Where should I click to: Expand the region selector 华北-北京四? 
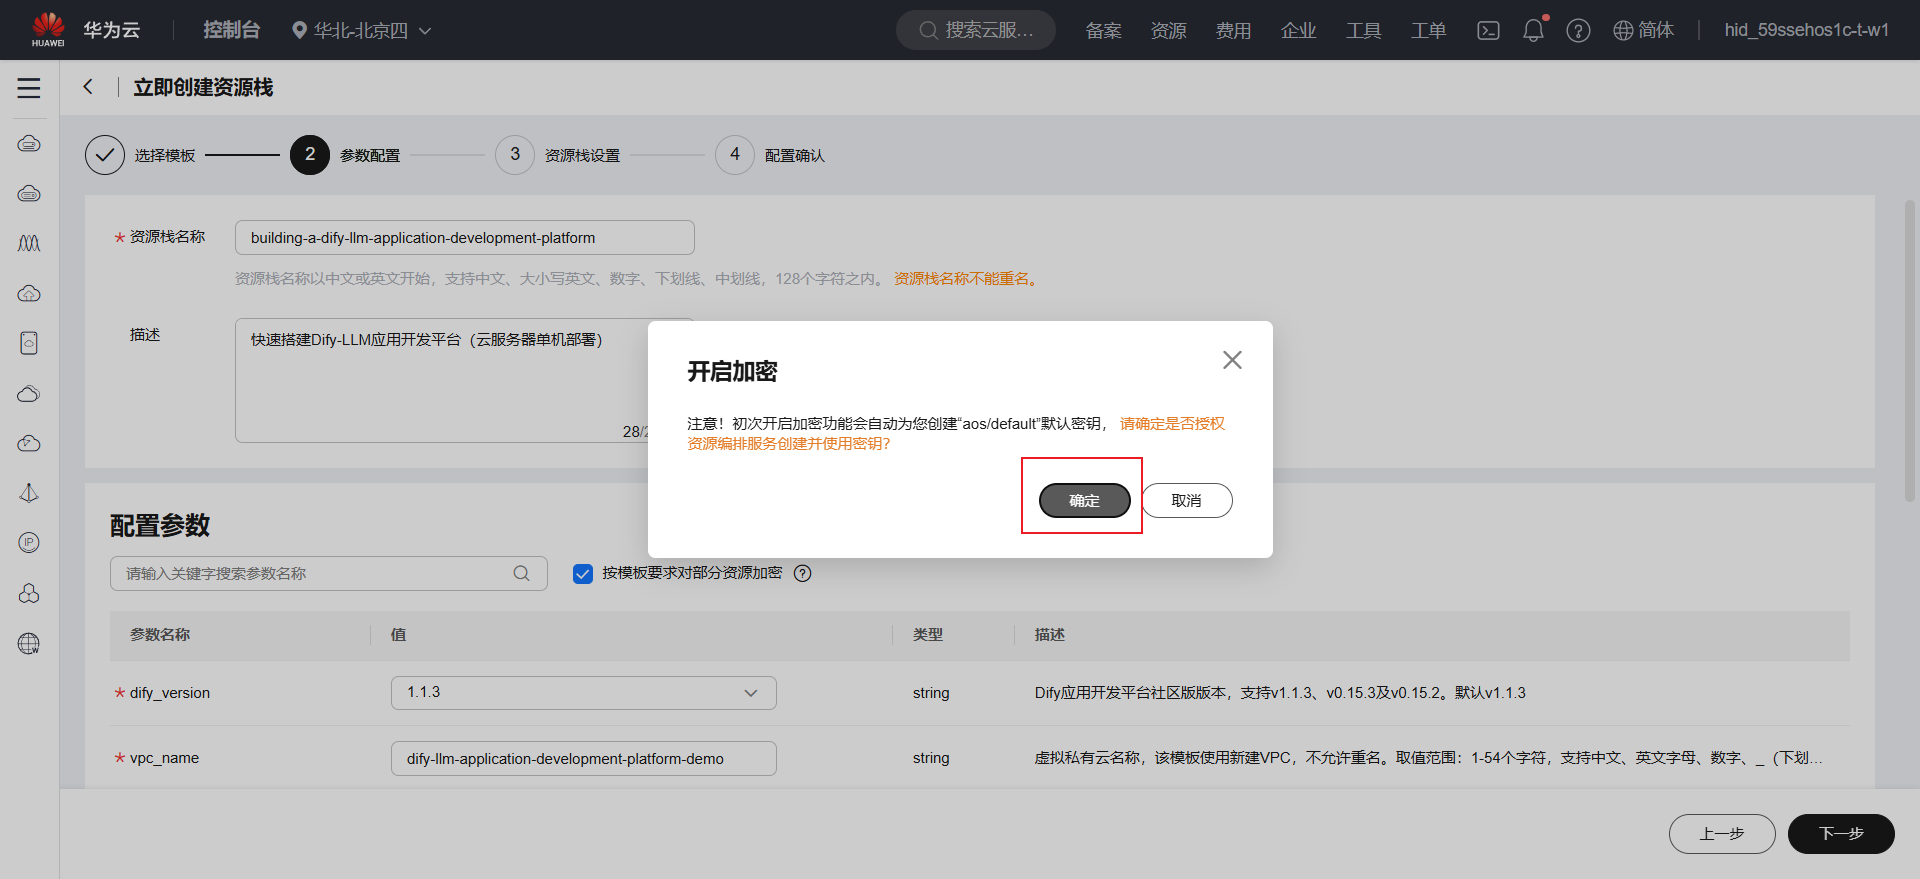pos(361,30)
